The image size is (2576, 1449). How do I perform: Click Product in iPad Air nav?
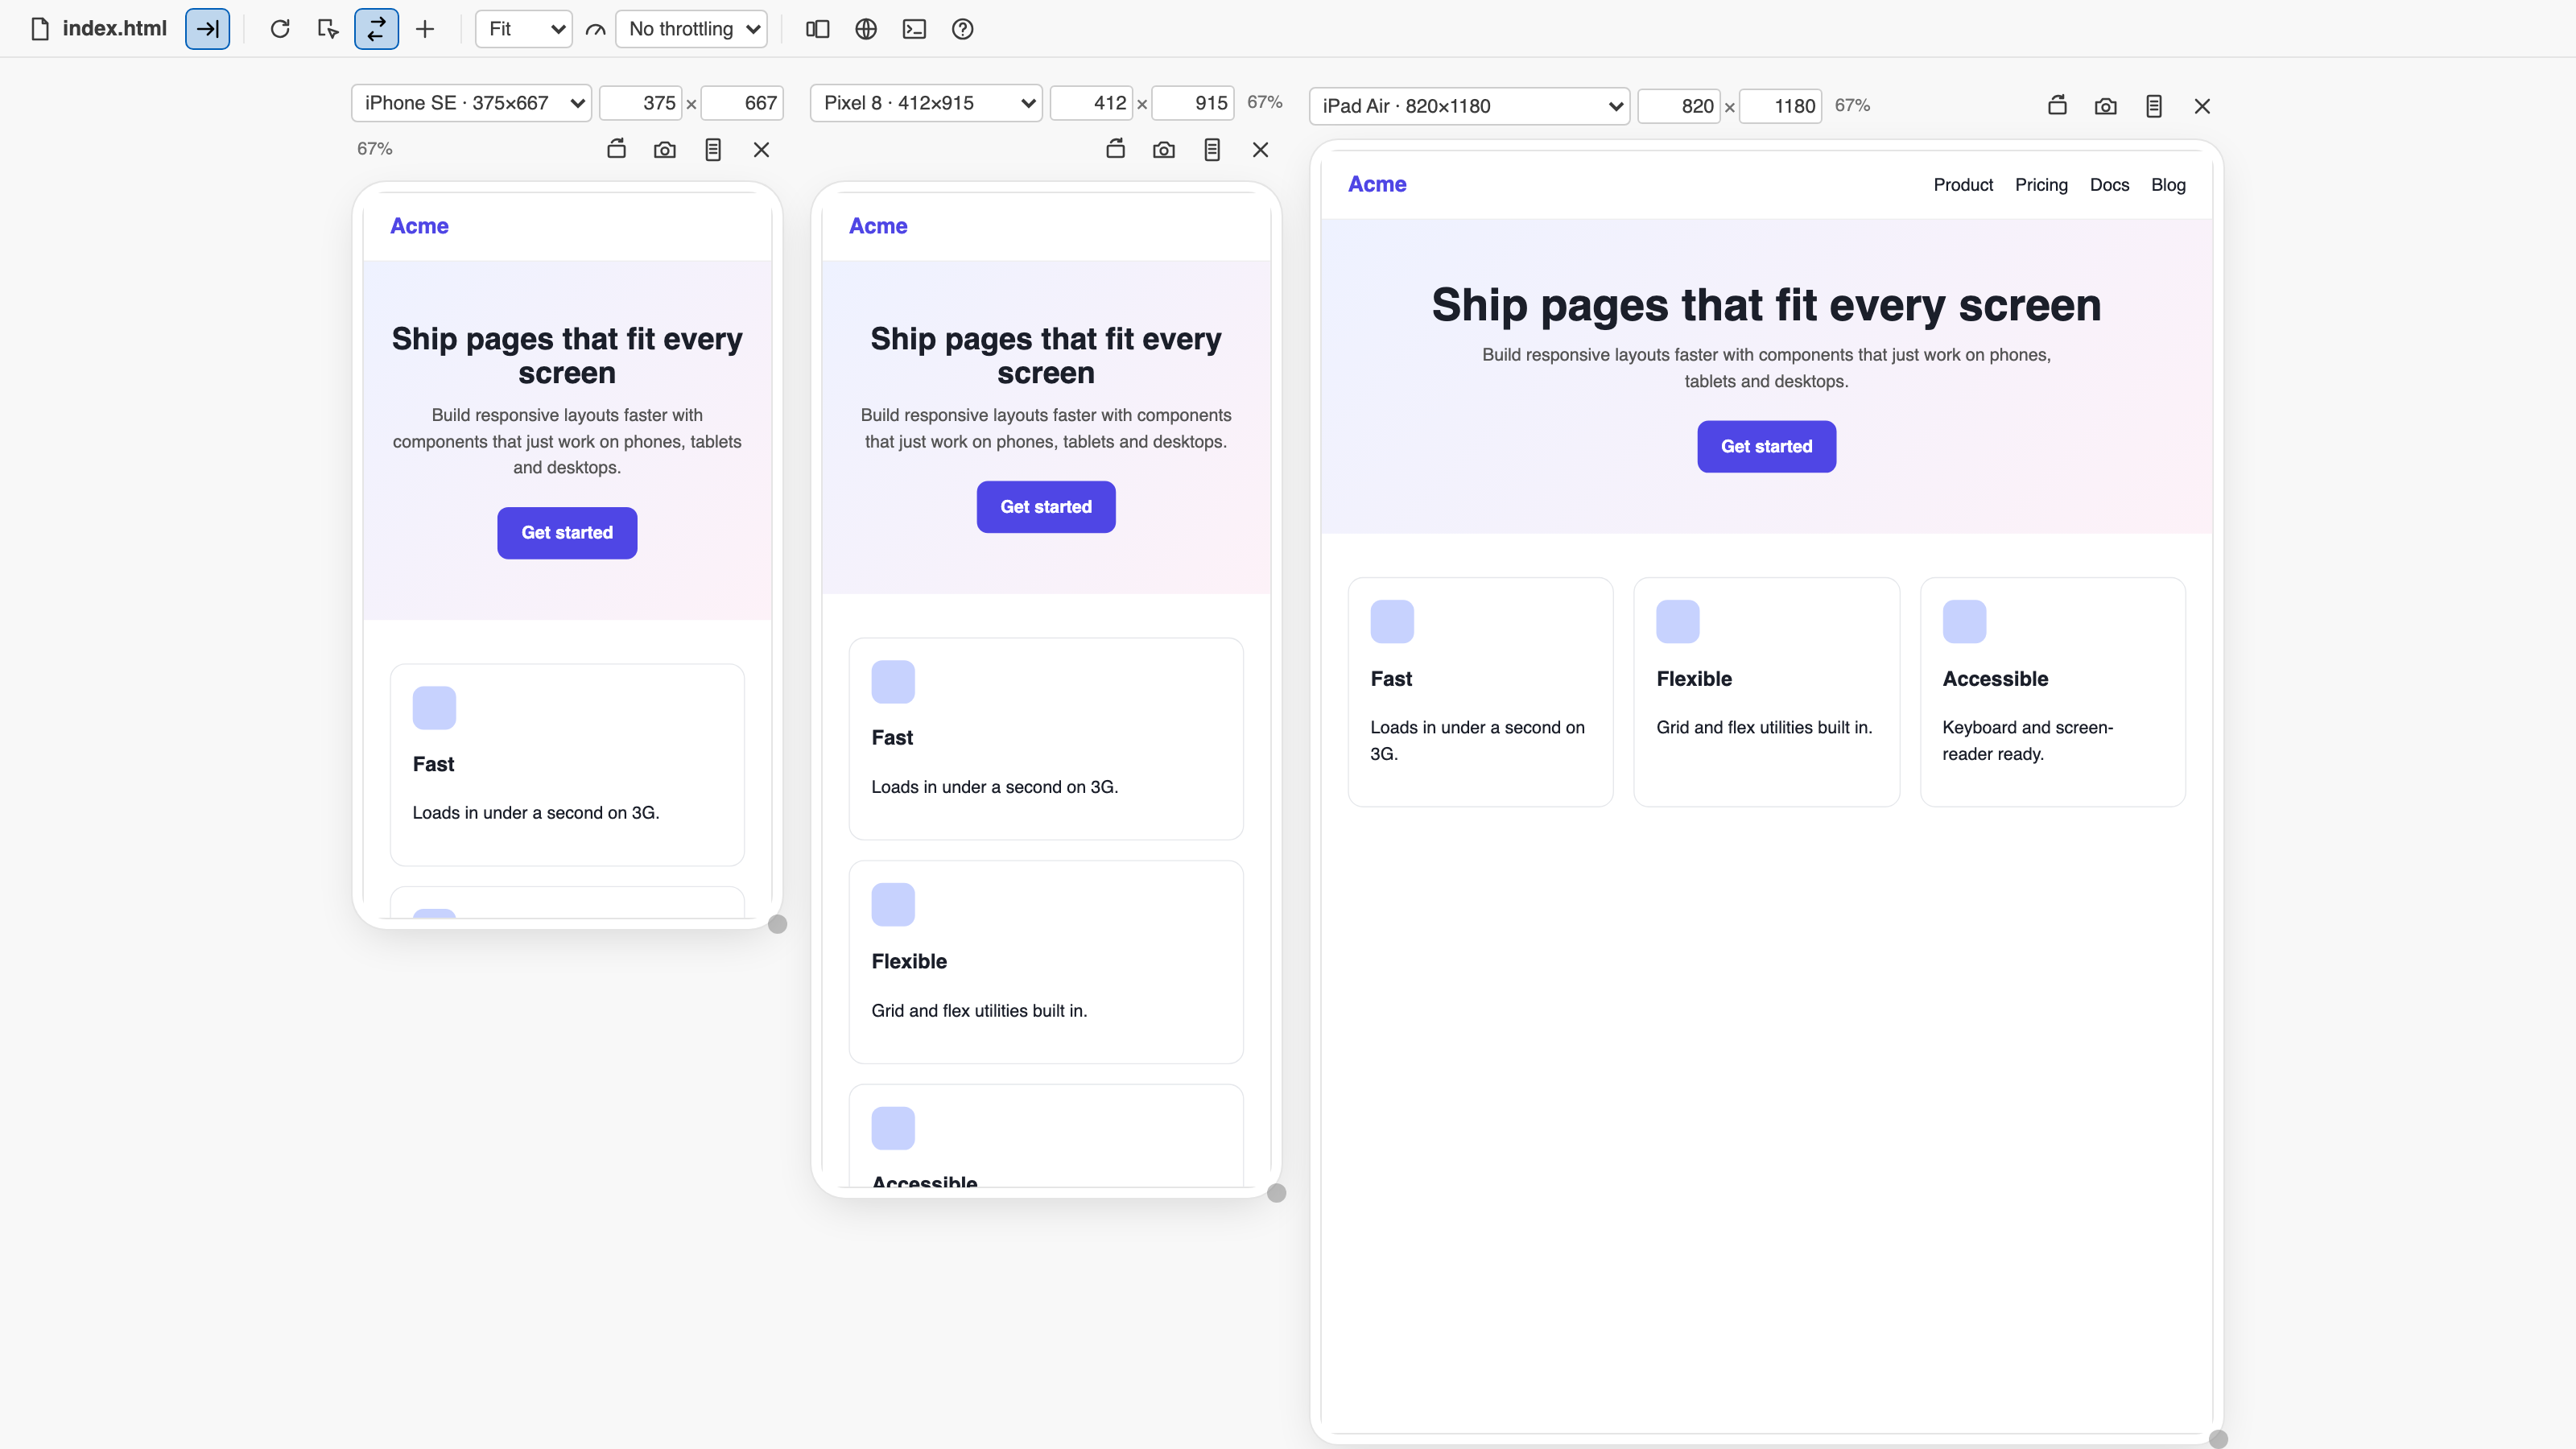point(1963,185)
